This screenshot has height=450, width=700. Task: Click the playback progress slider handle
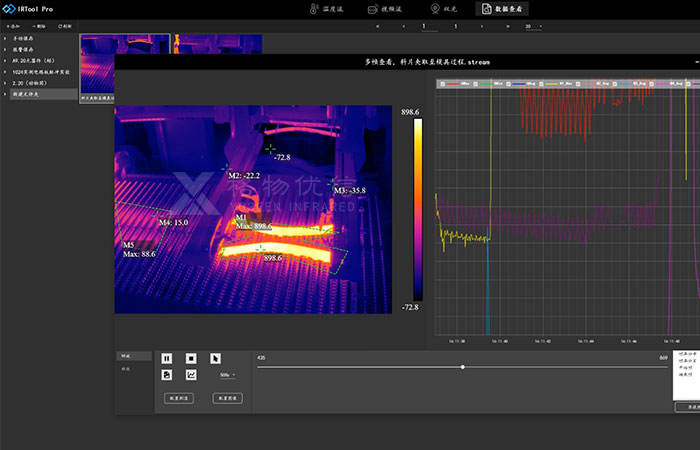tap(462, 367)
